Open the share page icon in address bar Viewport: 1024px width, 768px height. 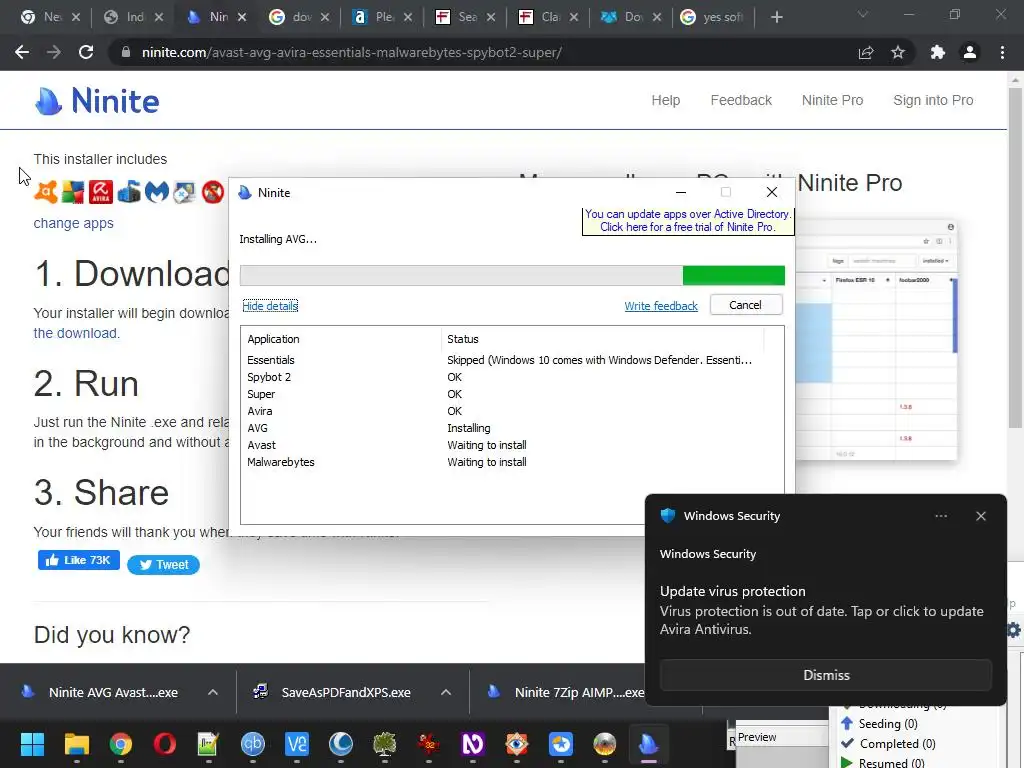pos(866,52)
